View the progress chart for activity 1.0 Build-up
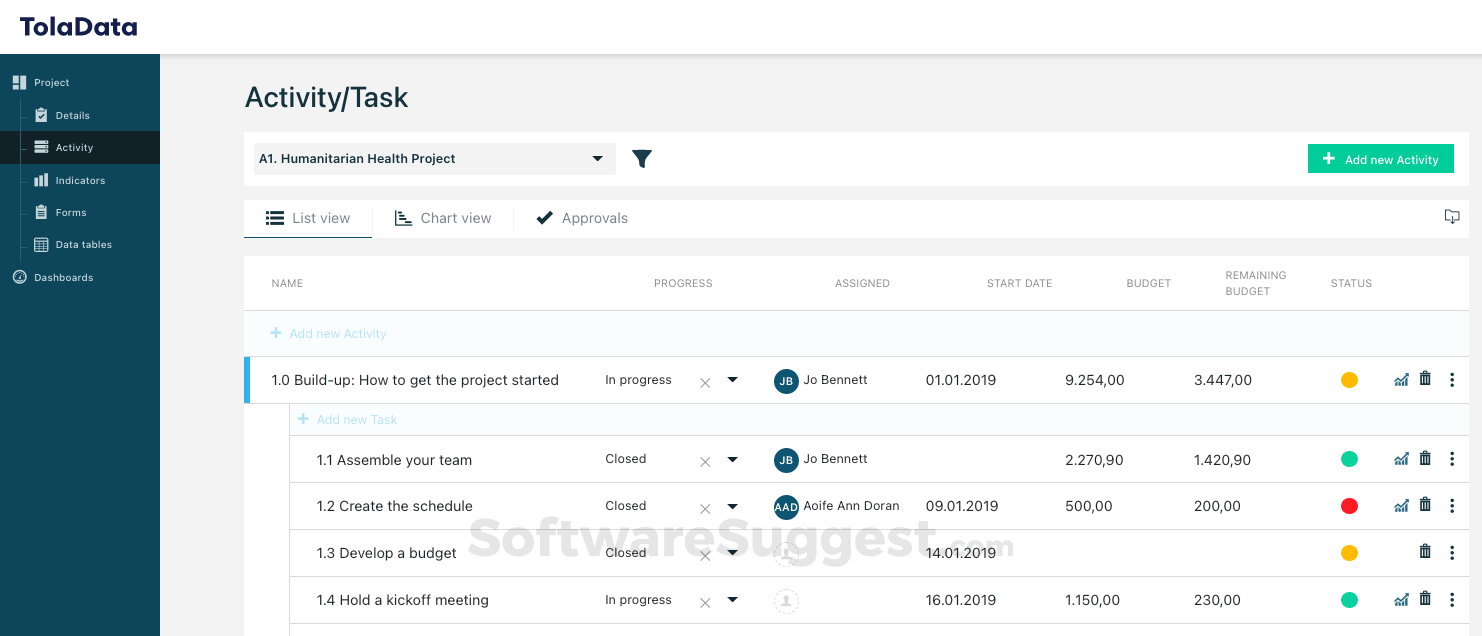This screenshot has height=636, width=1482. click(1401, 380)
